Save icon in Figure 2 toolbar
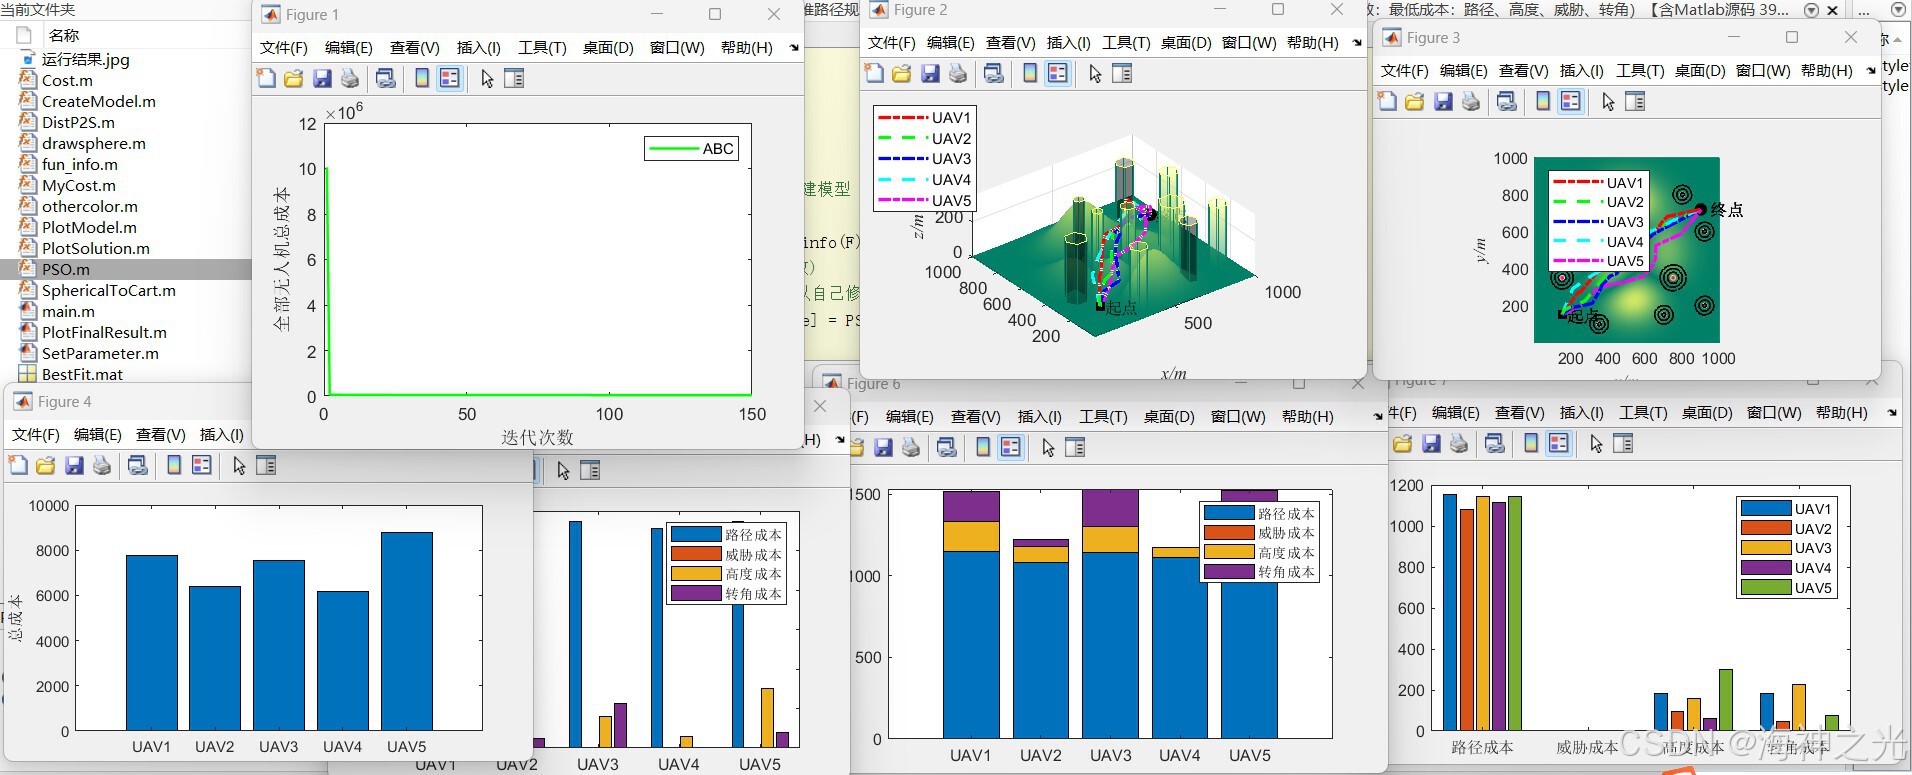 [930, 73]
